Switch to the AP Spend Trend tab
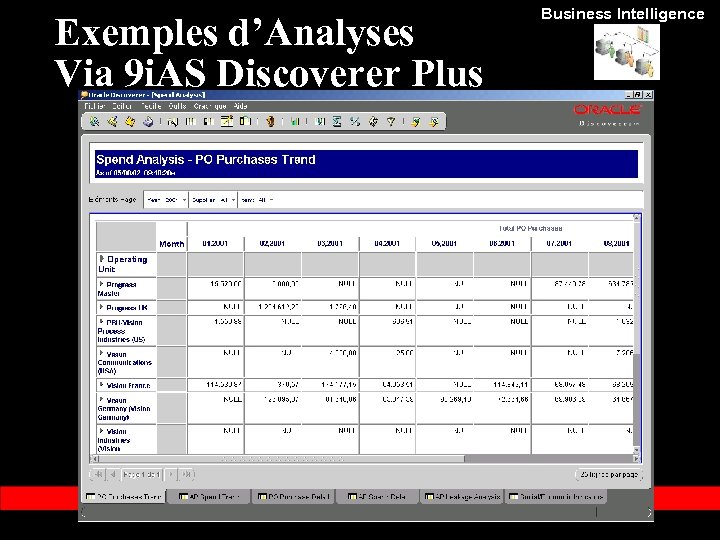Viewport: 720px width, 540px height. tap(209, 496)
